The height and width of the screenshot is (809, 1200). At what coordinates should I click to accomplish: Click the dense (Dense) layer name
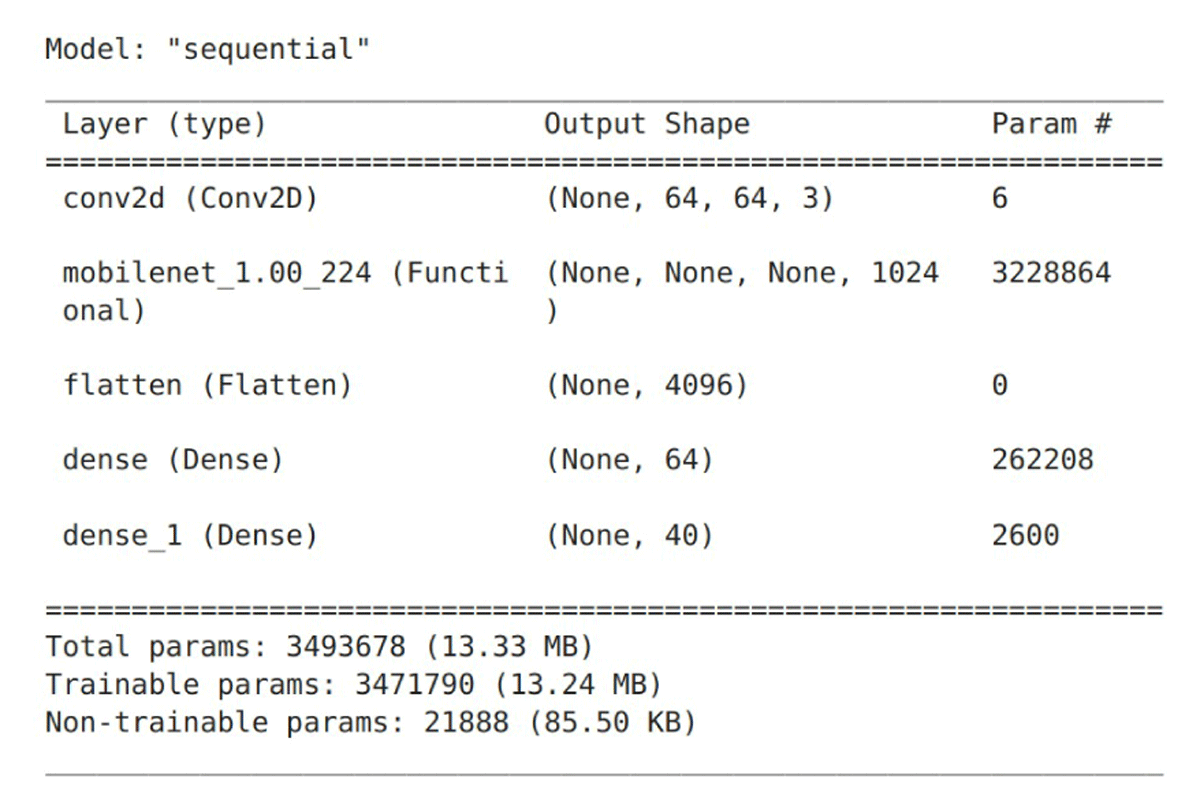click(173, 460)
